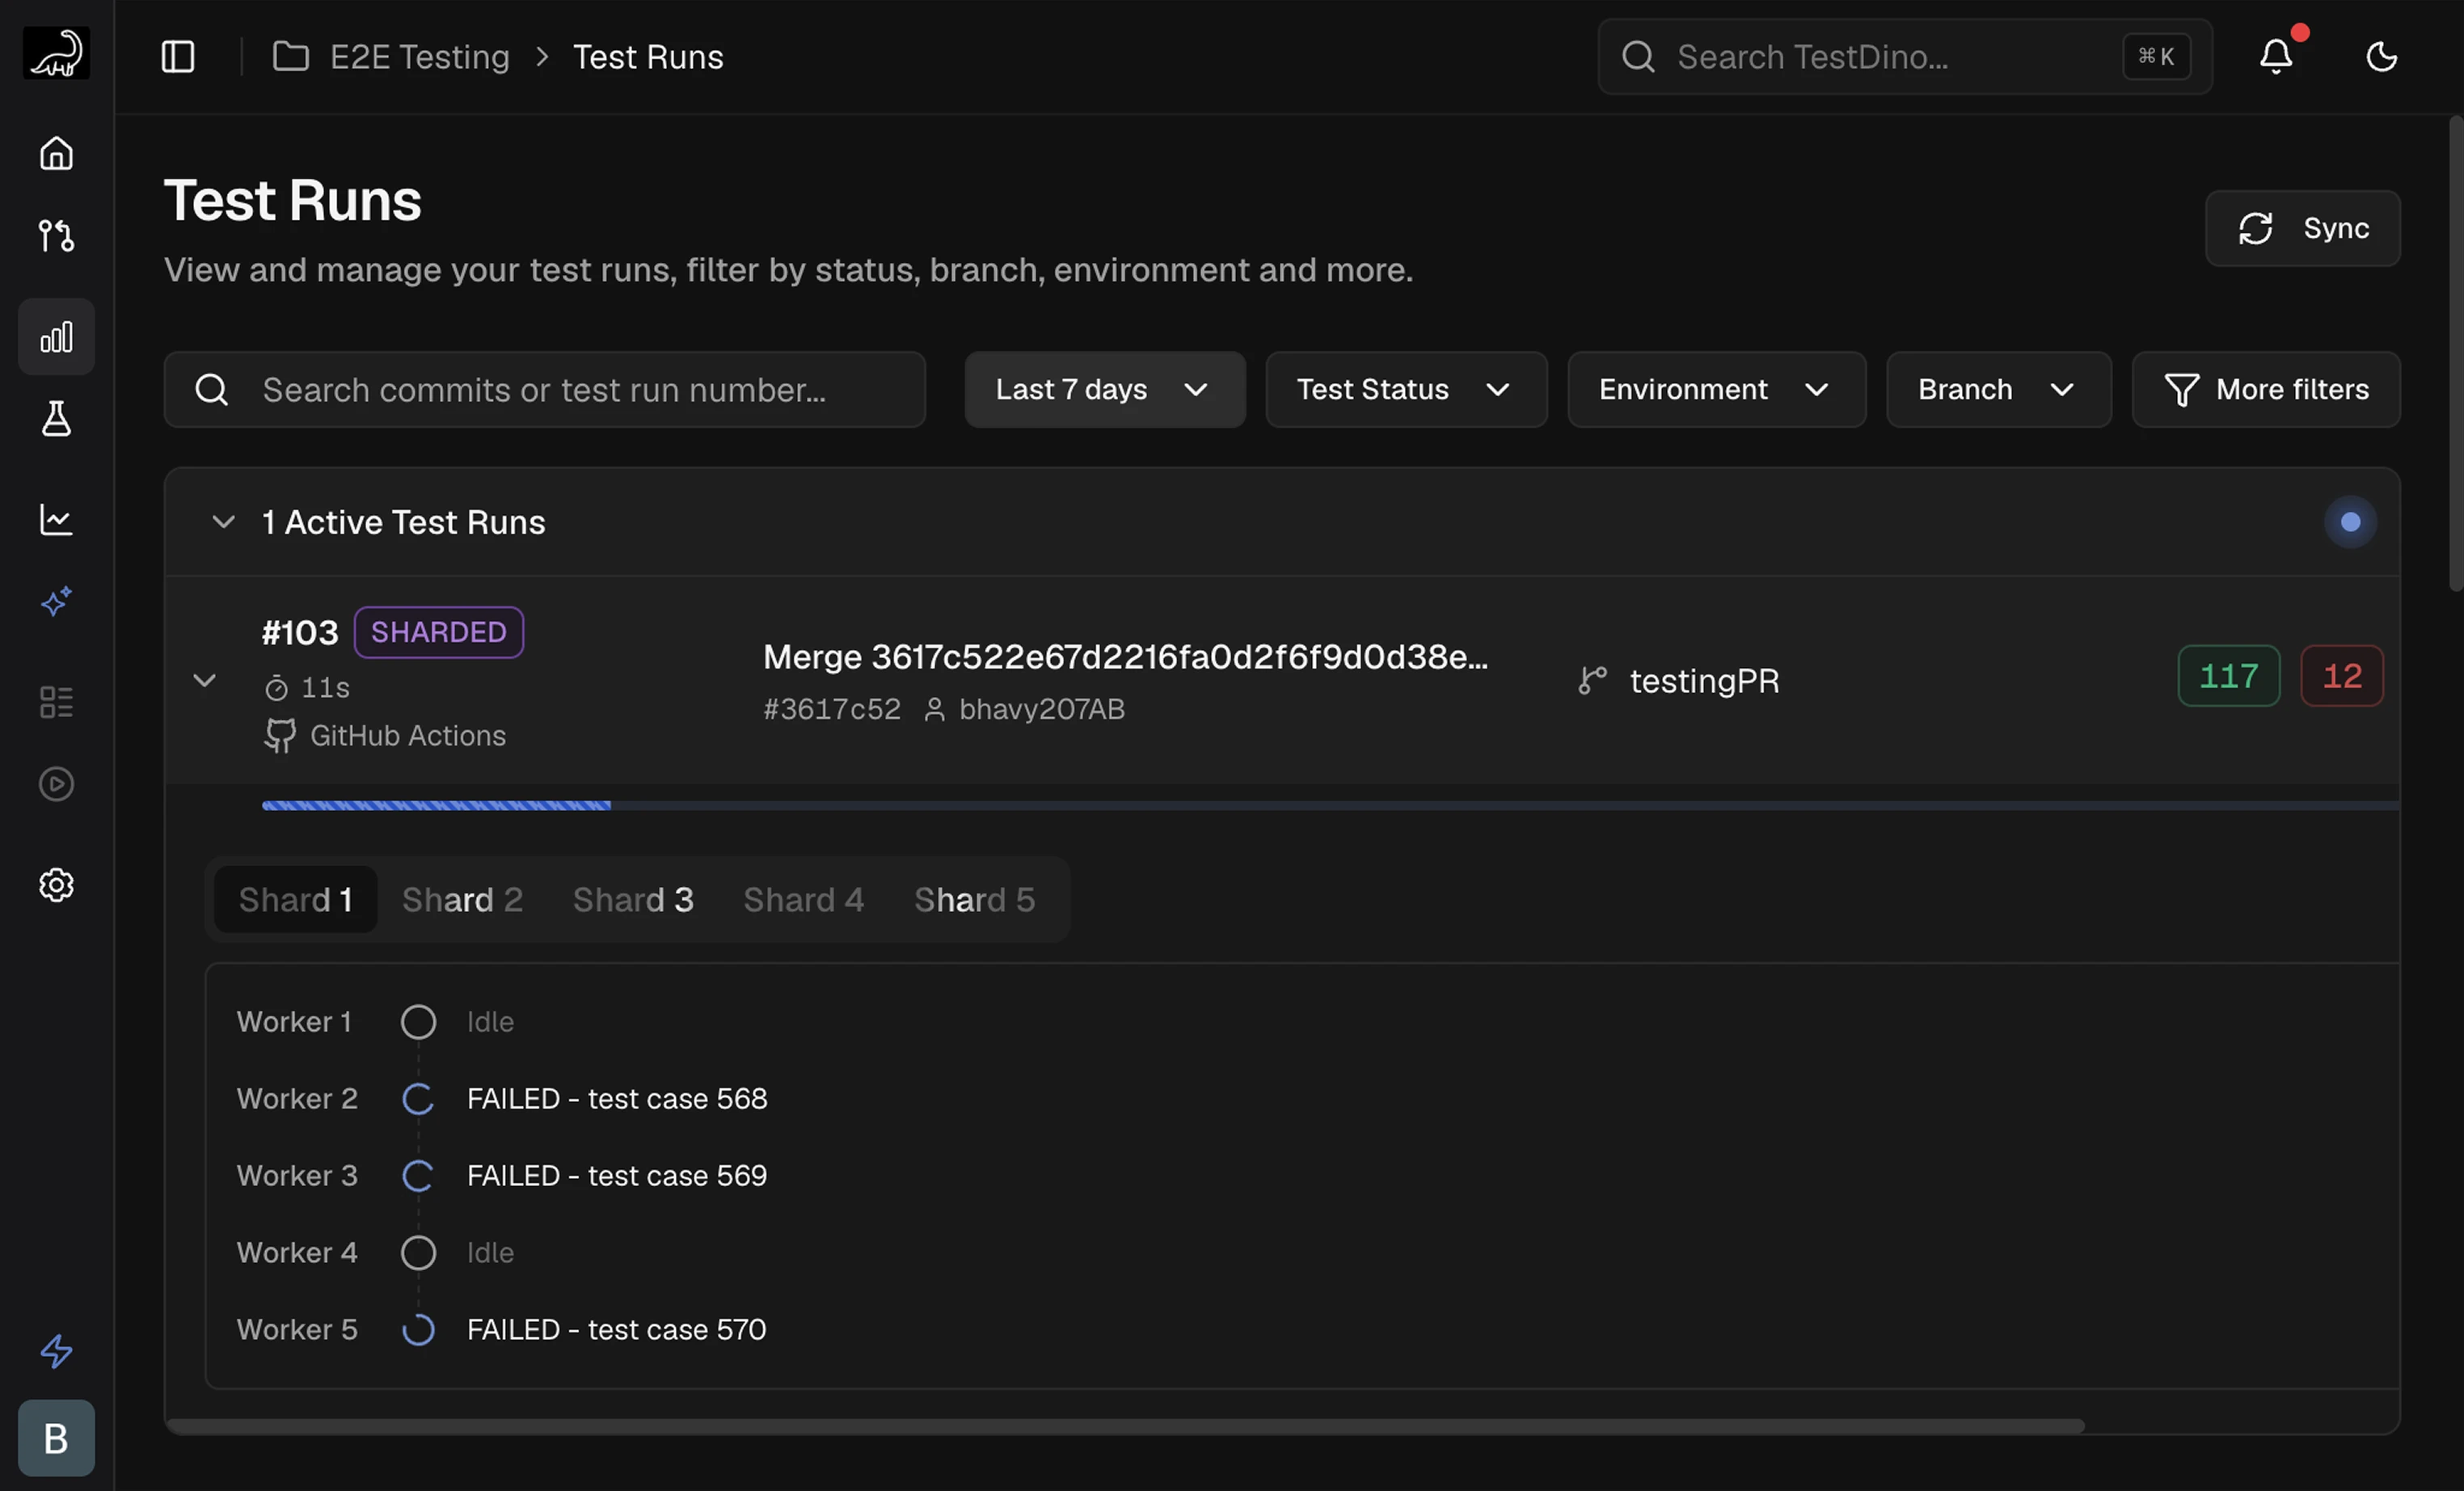
Task: Click the horizontal scrollbar at bottom
Action: click(1126, 1427)
